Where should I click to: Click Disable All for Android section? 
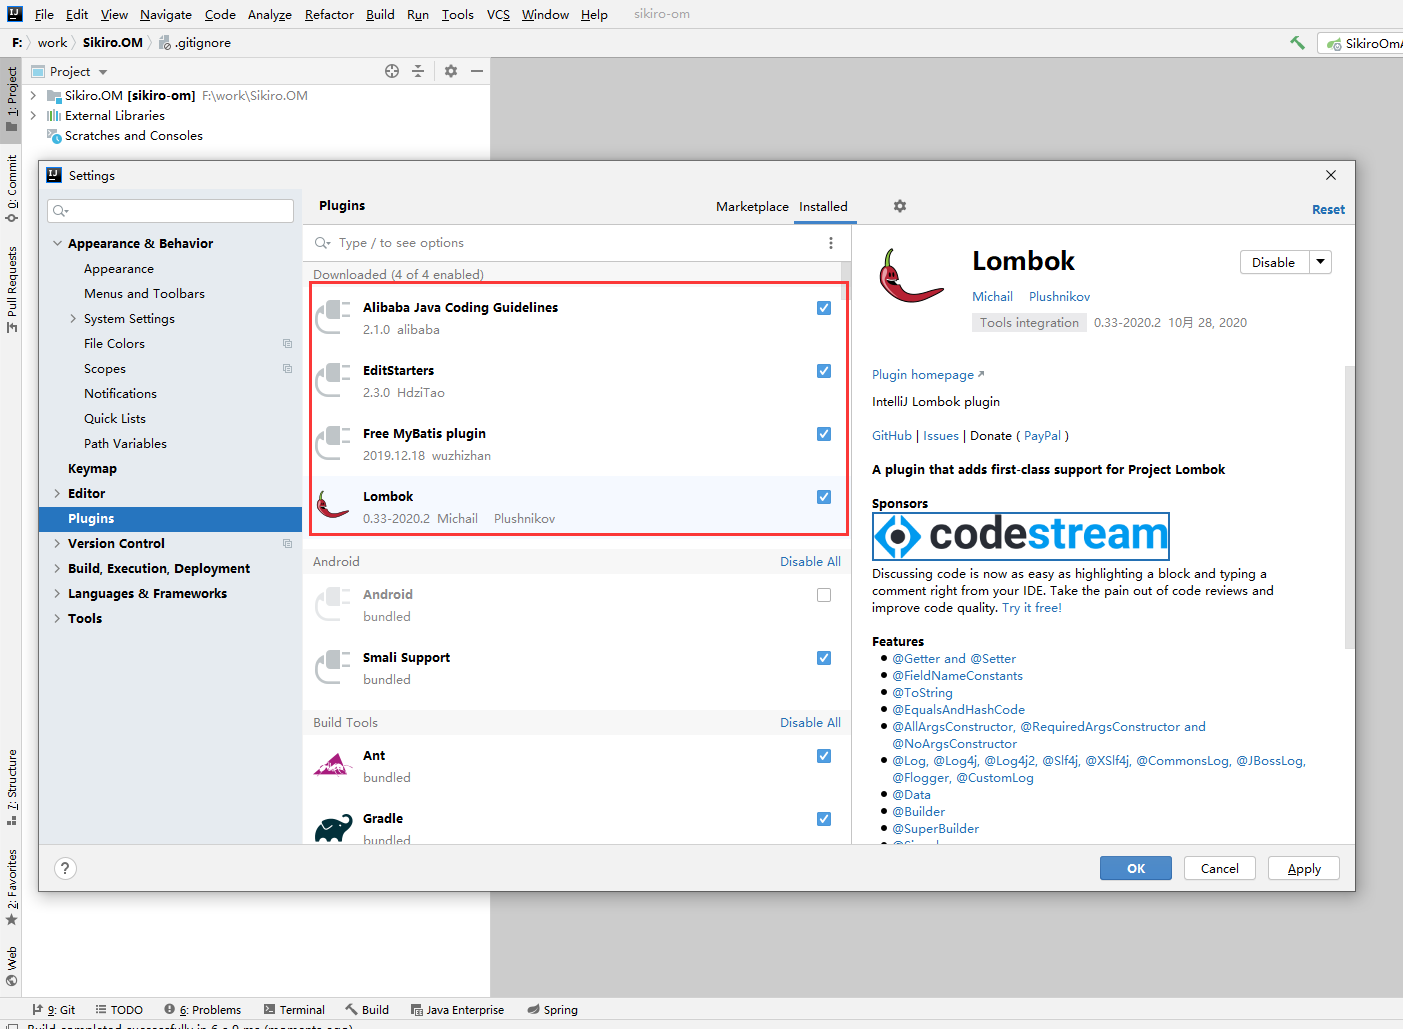coord(810,561)
